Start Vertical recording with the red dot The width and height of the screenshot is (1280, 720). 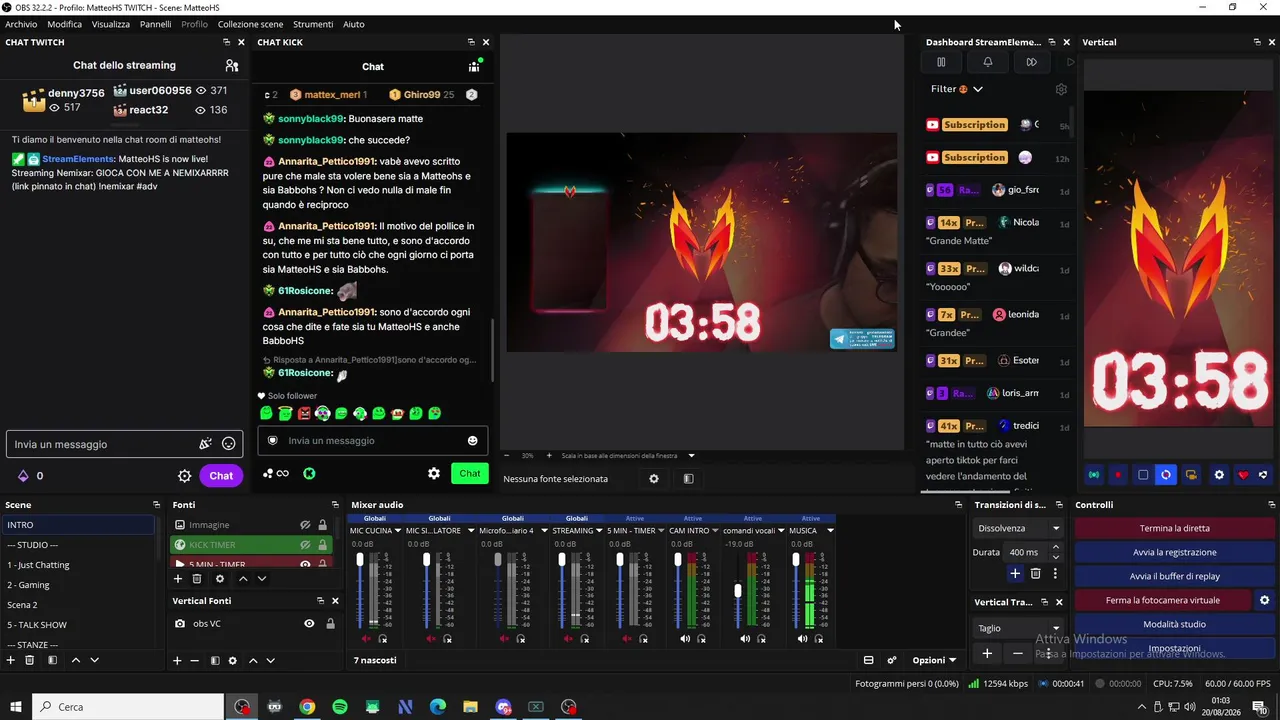[x=1118, y=475]
